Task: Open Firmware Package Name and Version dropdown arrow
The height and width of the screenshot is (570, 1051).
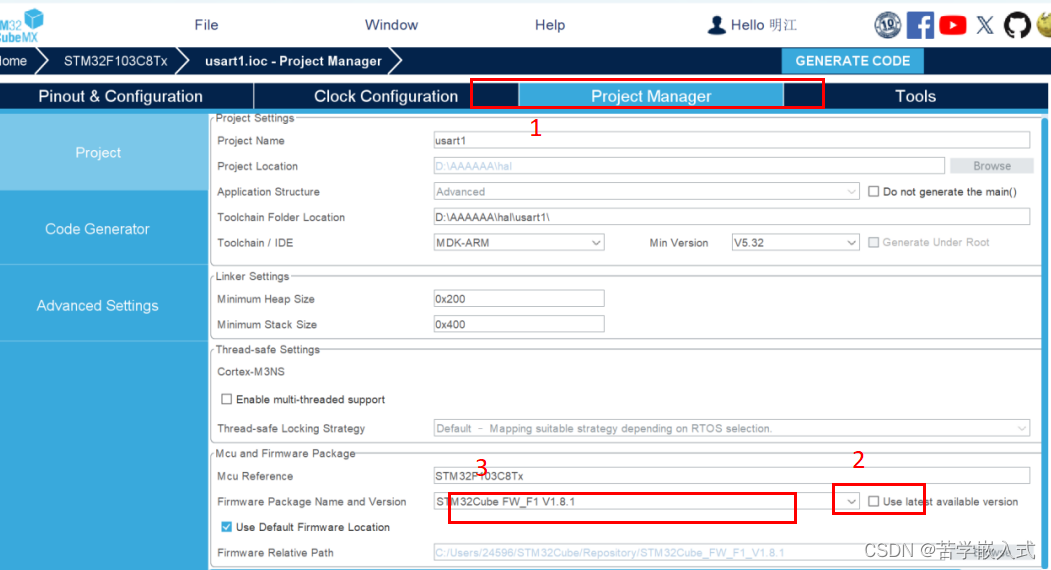Action: pos(851,501)
